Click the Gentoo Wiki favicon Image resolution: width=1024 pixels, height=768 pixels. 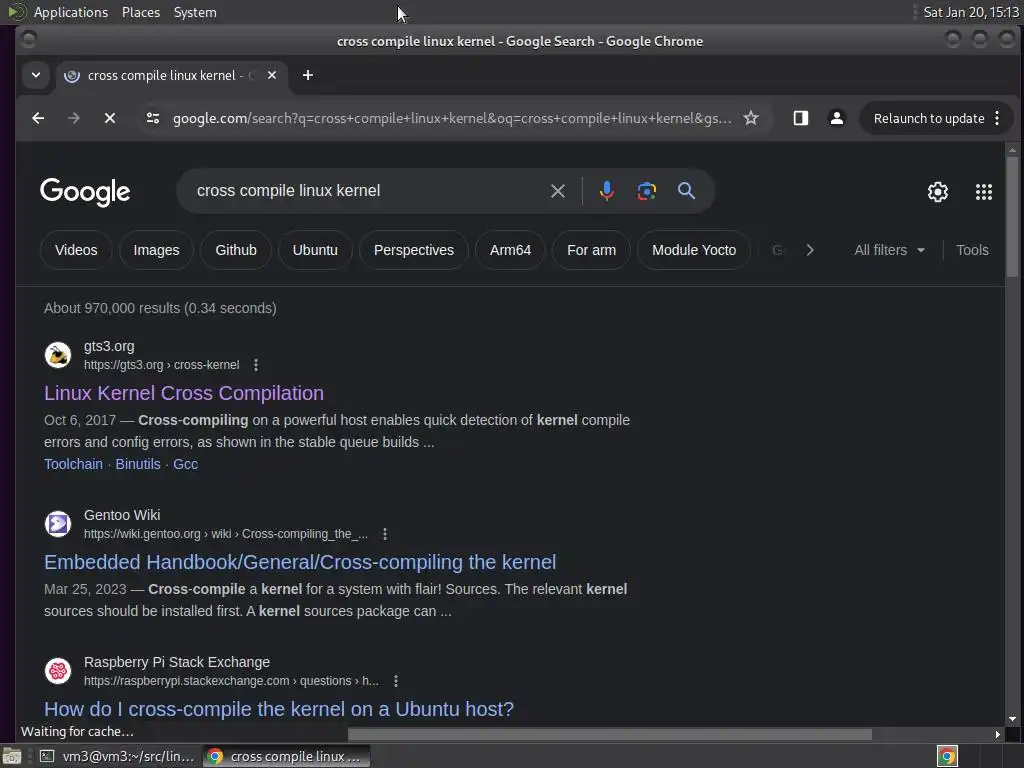57,524
